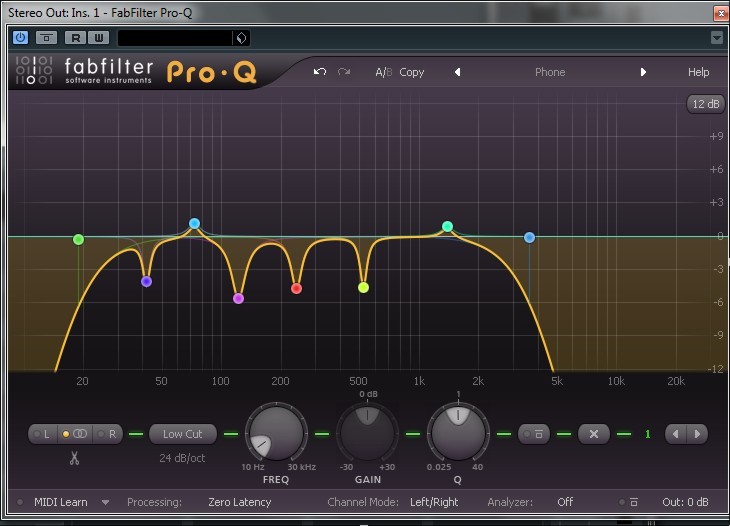Click the Redo arrow icon
730x526 pixels.
[344, 72]
